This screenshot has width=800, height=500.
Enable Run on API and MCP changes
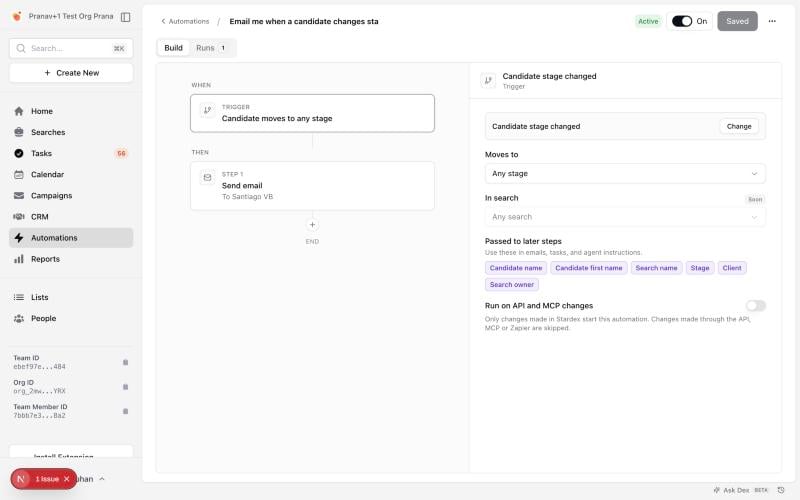[756, 306]
